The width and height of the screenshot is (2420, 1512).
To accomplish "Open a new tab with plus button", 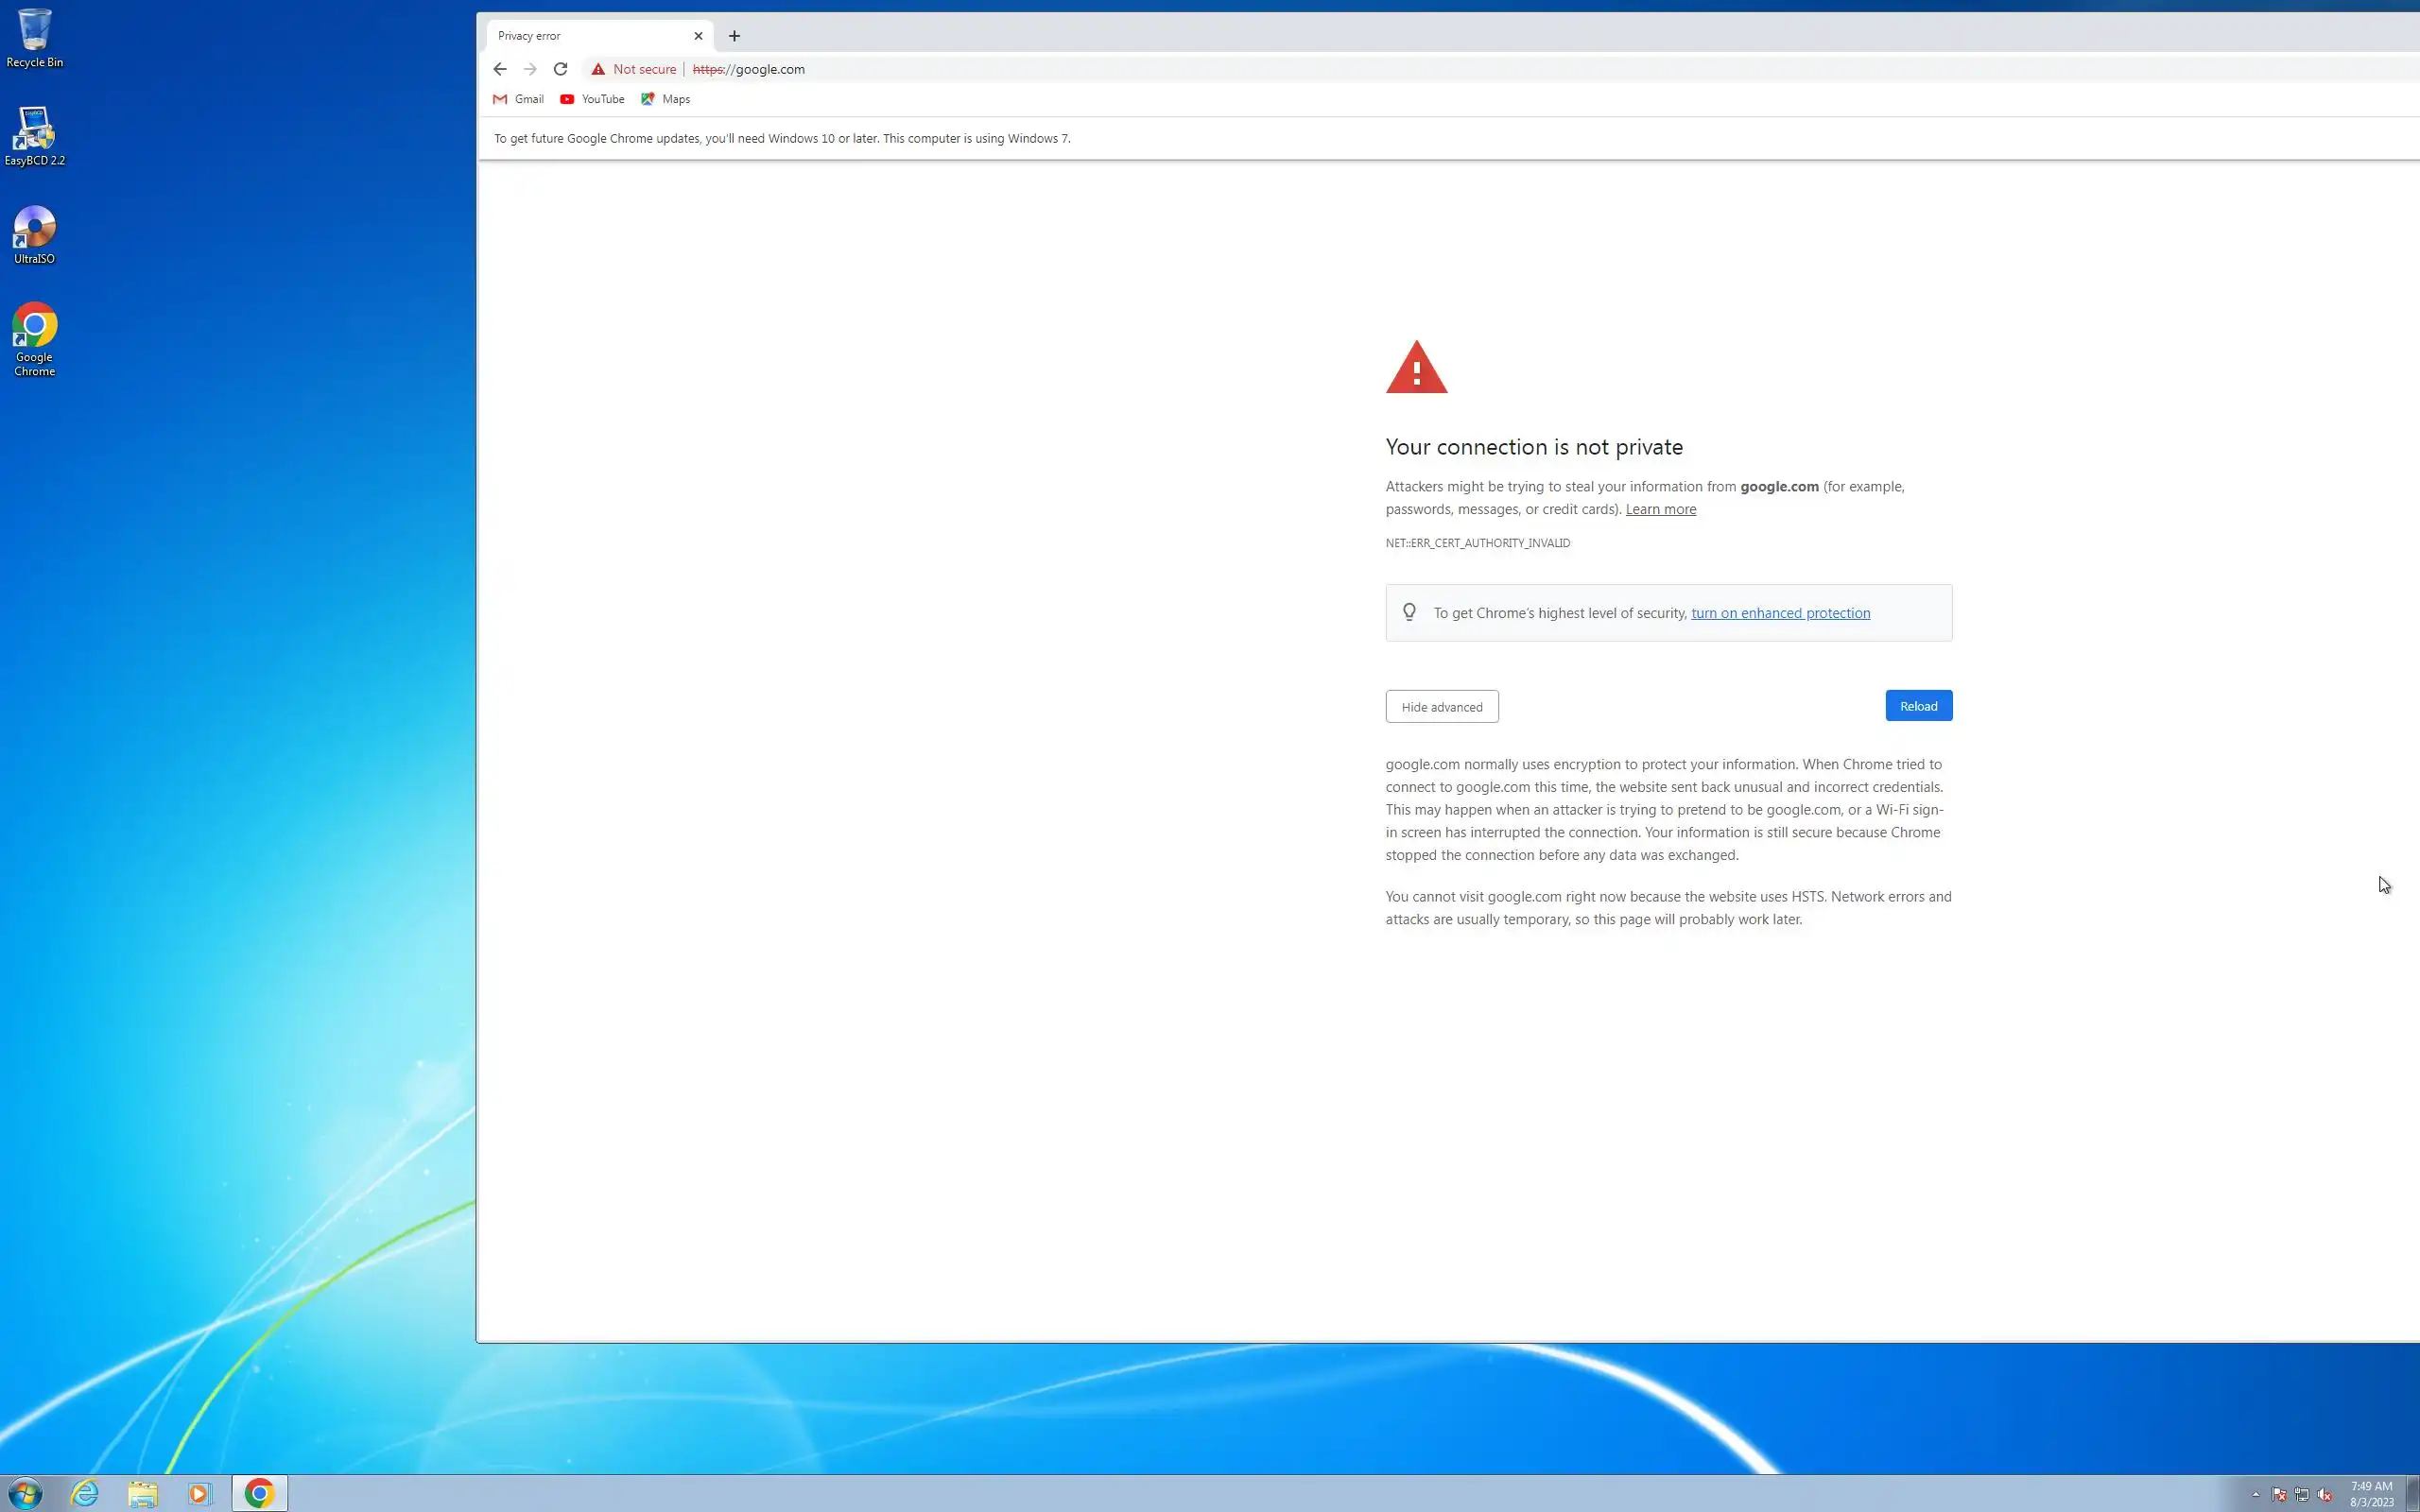I will point(734,36).
